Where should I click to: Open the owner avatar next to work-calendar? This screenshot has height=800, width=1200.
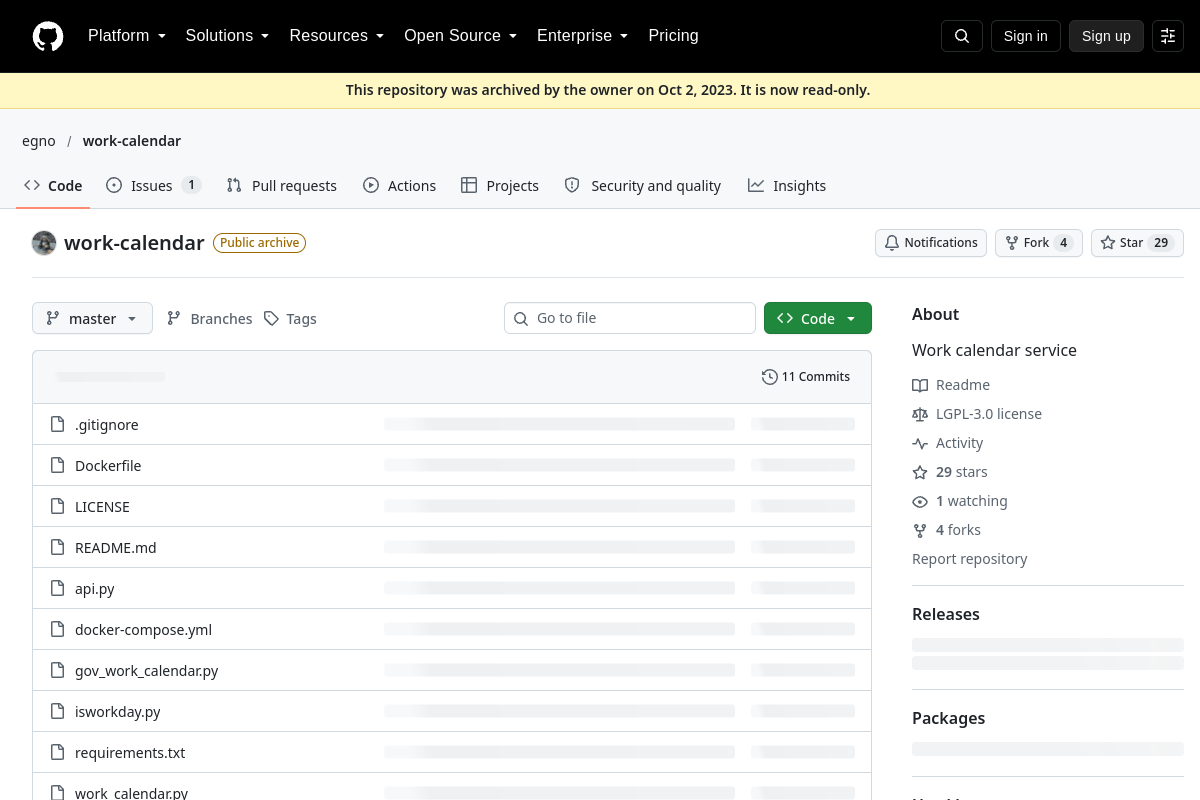point(44,243)
